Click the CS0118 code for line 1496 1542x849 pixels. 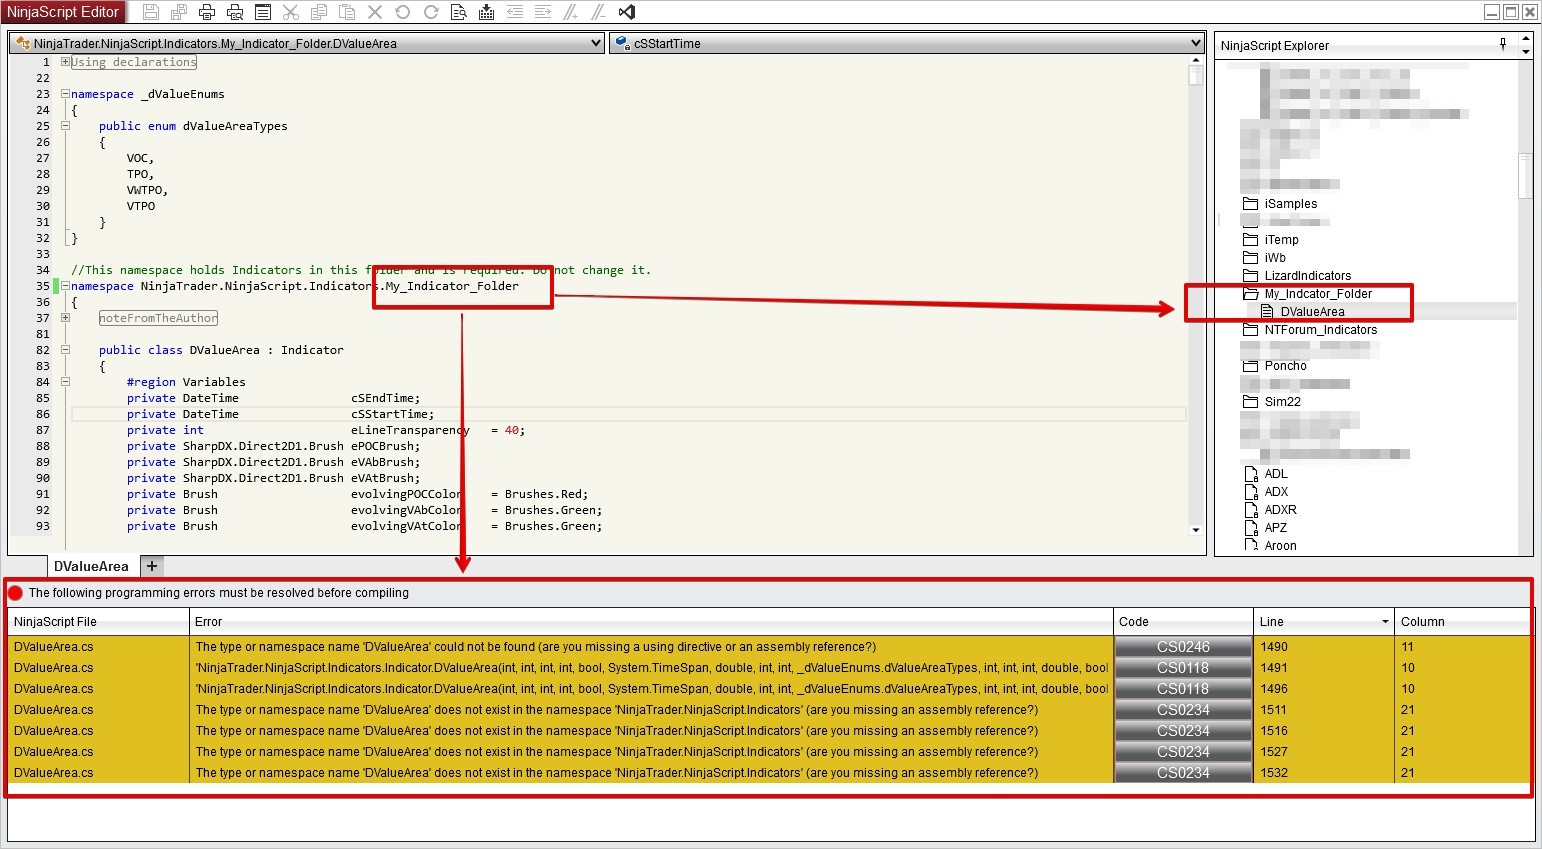(x=1183, y=689)
